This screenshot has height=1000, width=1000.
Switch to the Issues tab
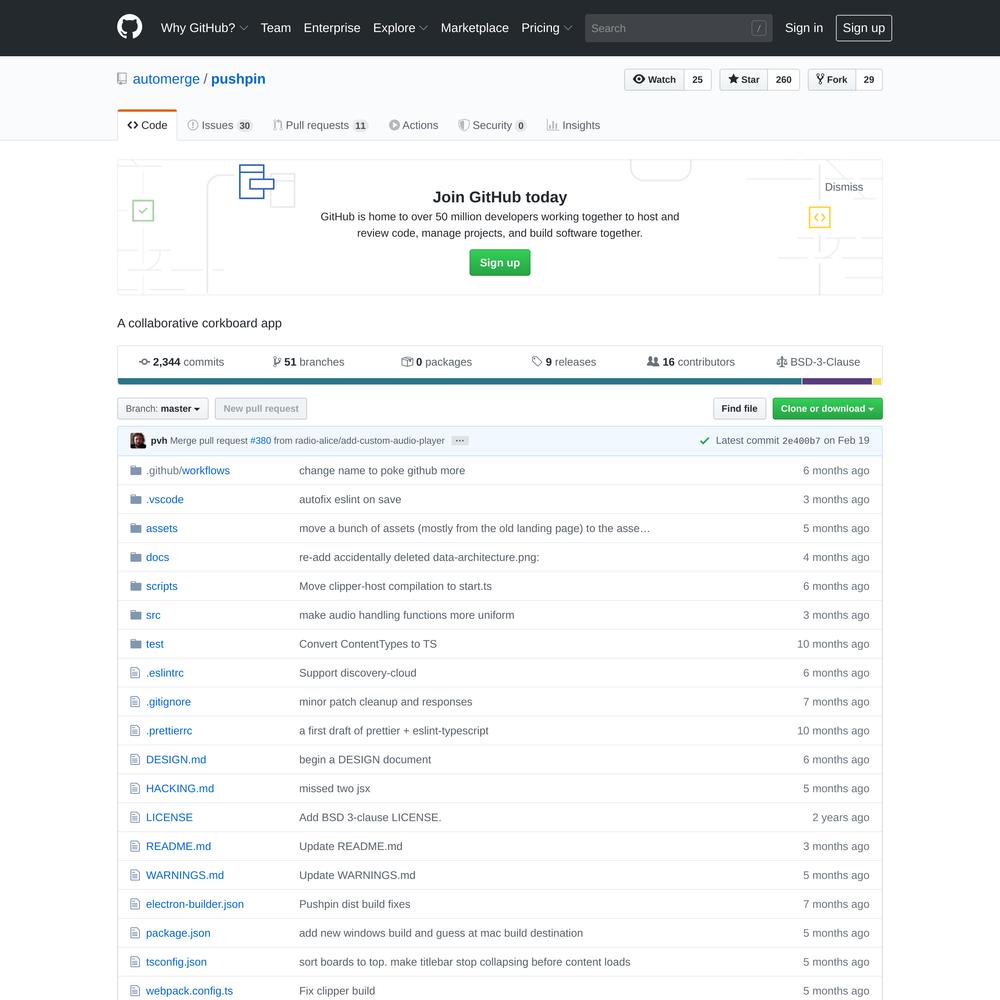point(220,125)
